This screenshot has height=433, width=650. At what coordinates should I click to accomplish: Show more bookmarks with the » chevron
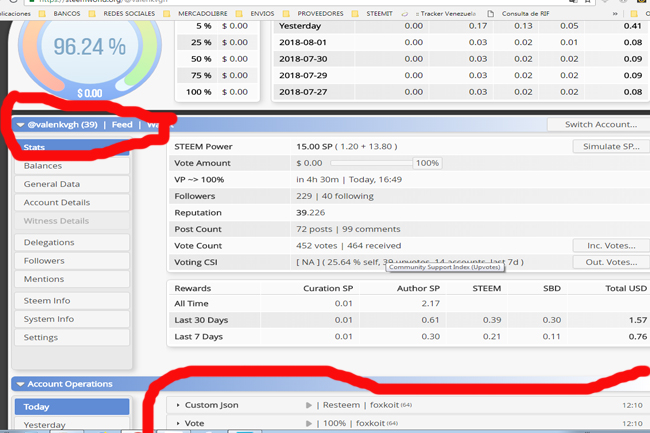pyautogui.click(x=615, y=14)
